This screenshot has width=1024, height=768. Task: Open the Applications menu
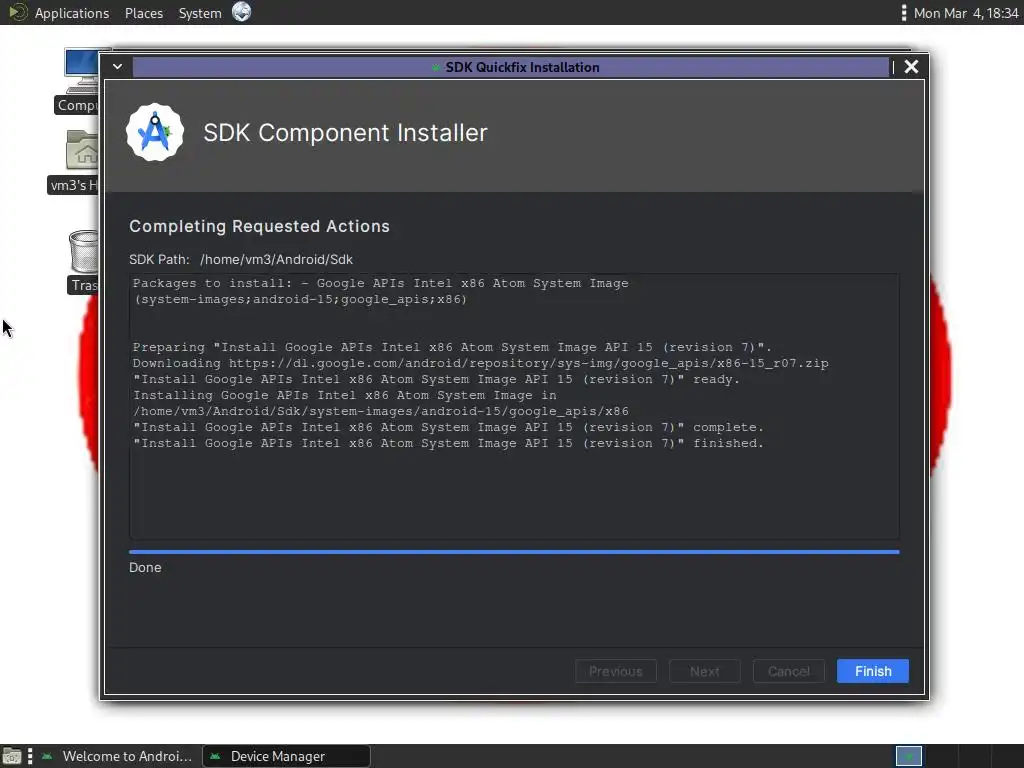tap(72, 13)
